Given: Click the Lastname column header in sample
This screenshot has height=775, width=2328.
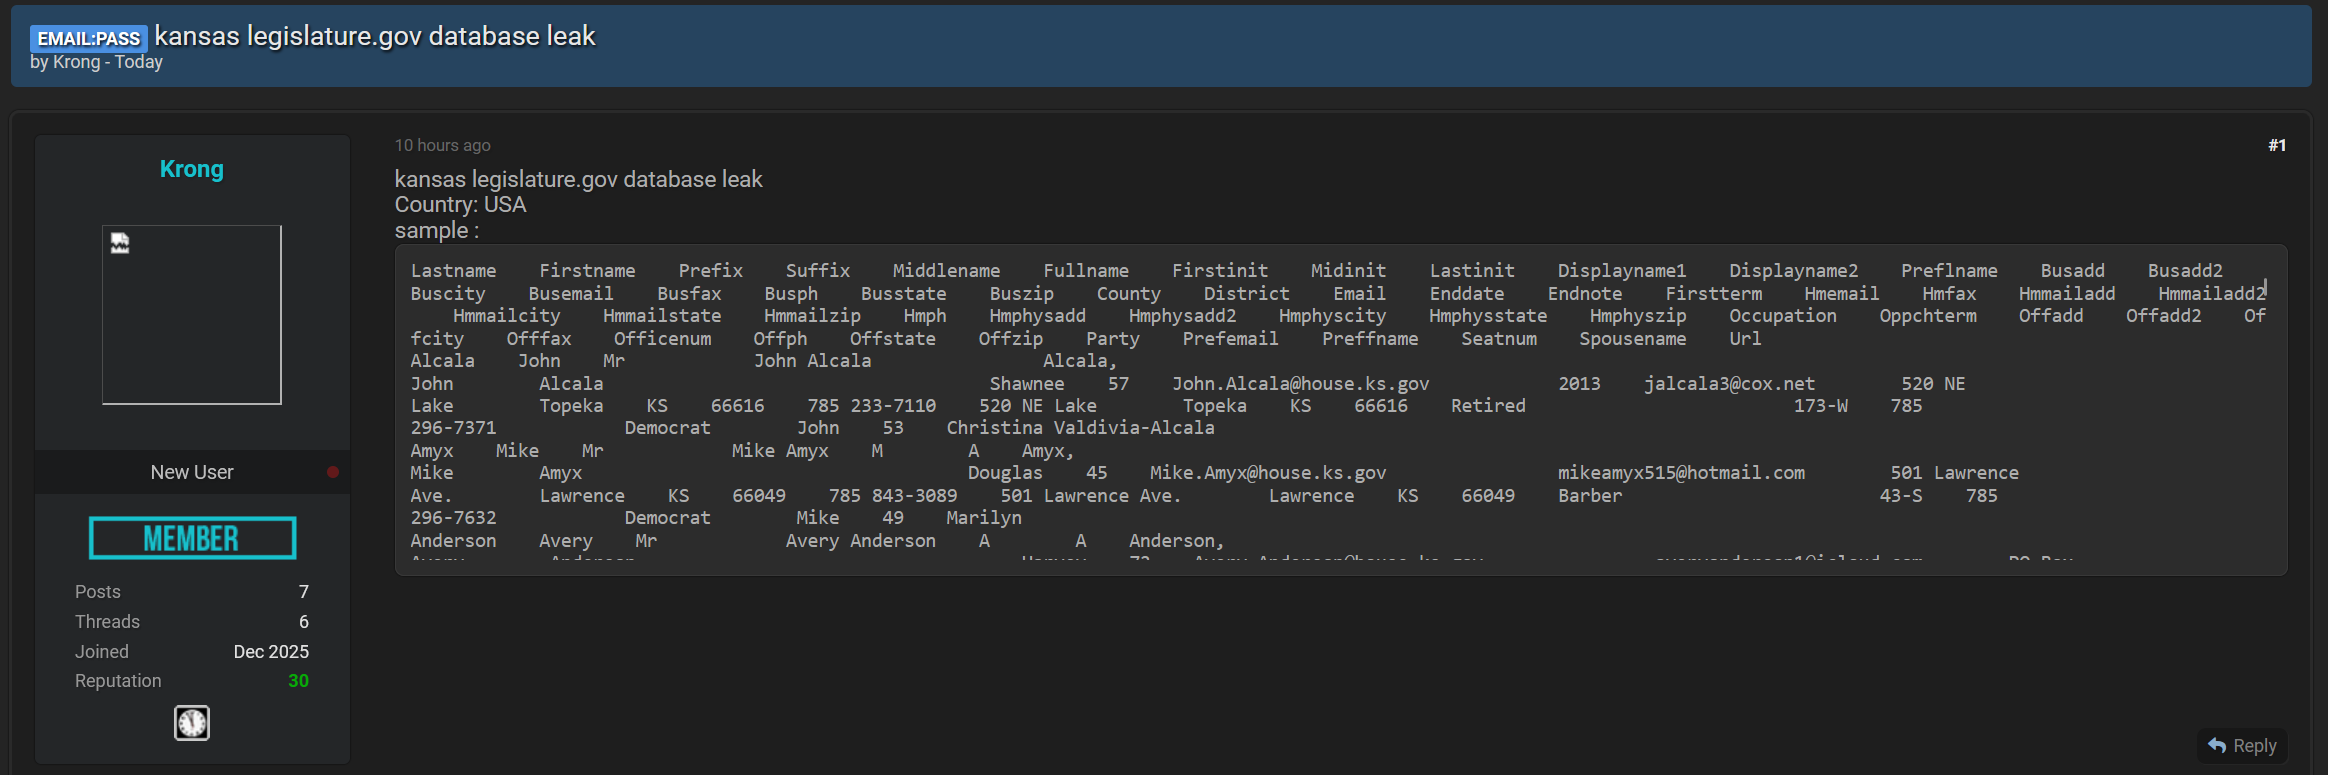Looking at the screenshot, I should [453, 271].
